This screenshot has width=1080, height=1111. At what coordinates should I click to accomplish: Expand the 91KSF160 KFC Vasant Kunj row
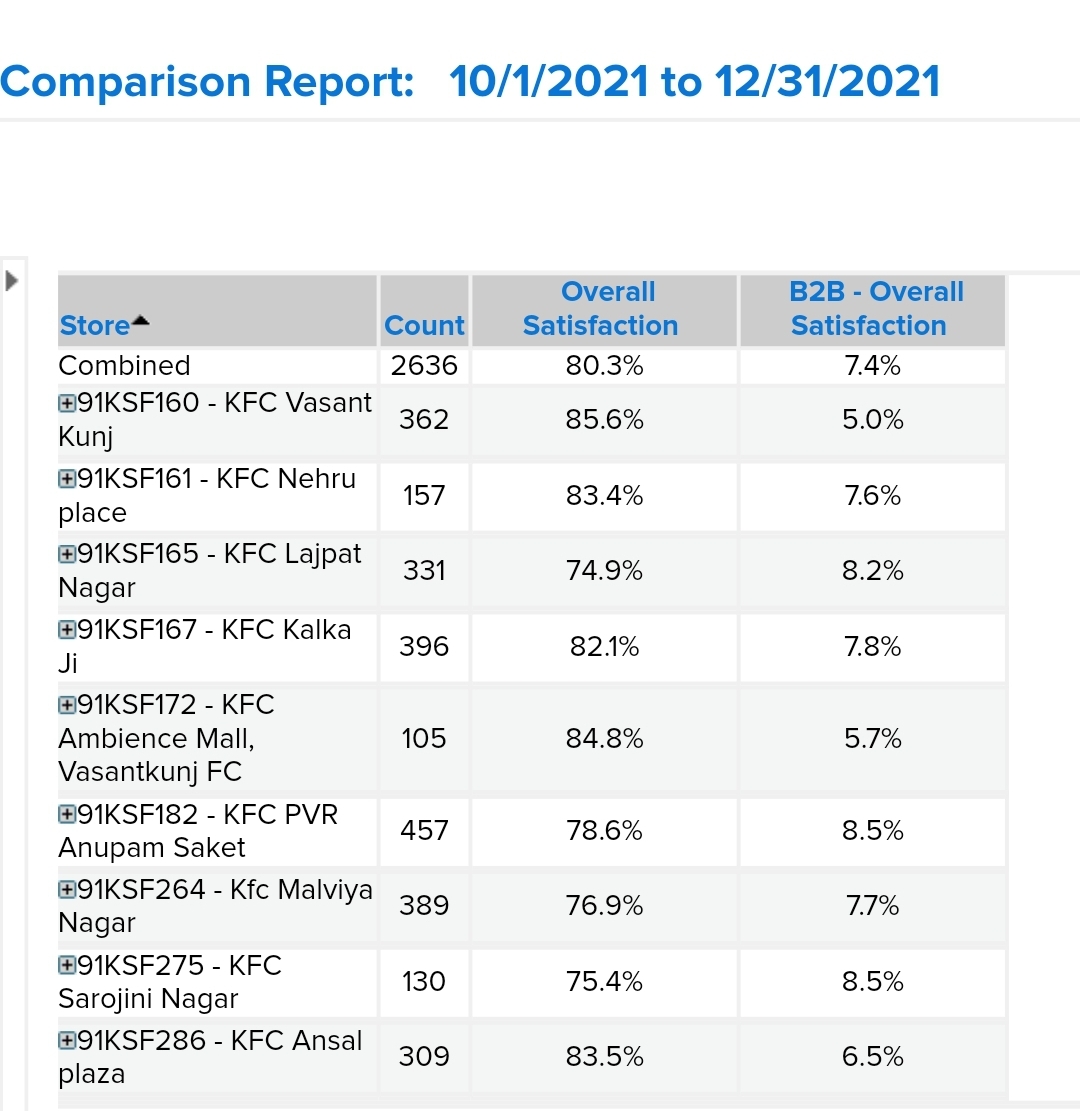tap(67, 404)
